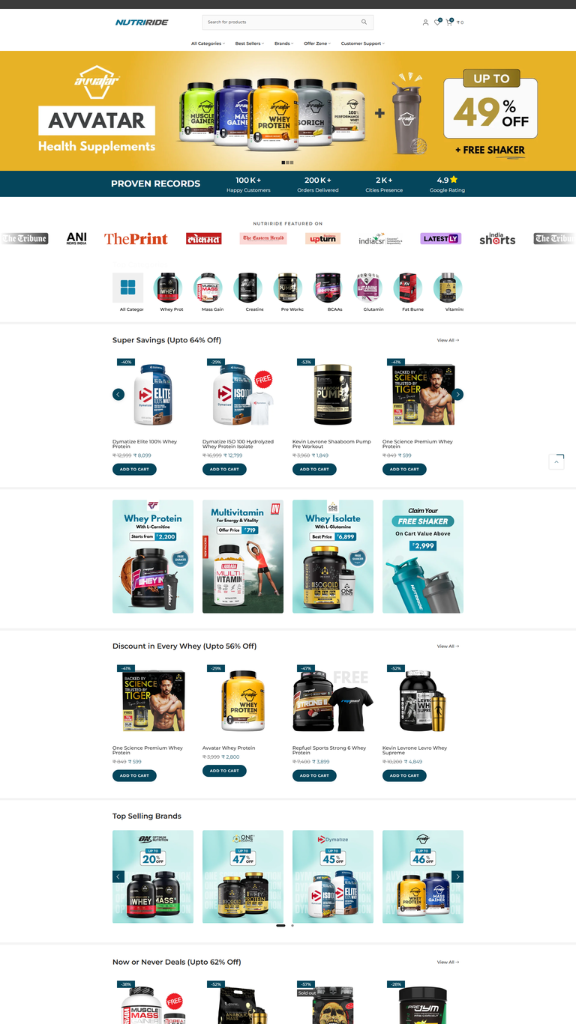This screenshot has width=576, height=1024.
Task: Click the back-to-top arrow button
Action: tap(556, 462)
